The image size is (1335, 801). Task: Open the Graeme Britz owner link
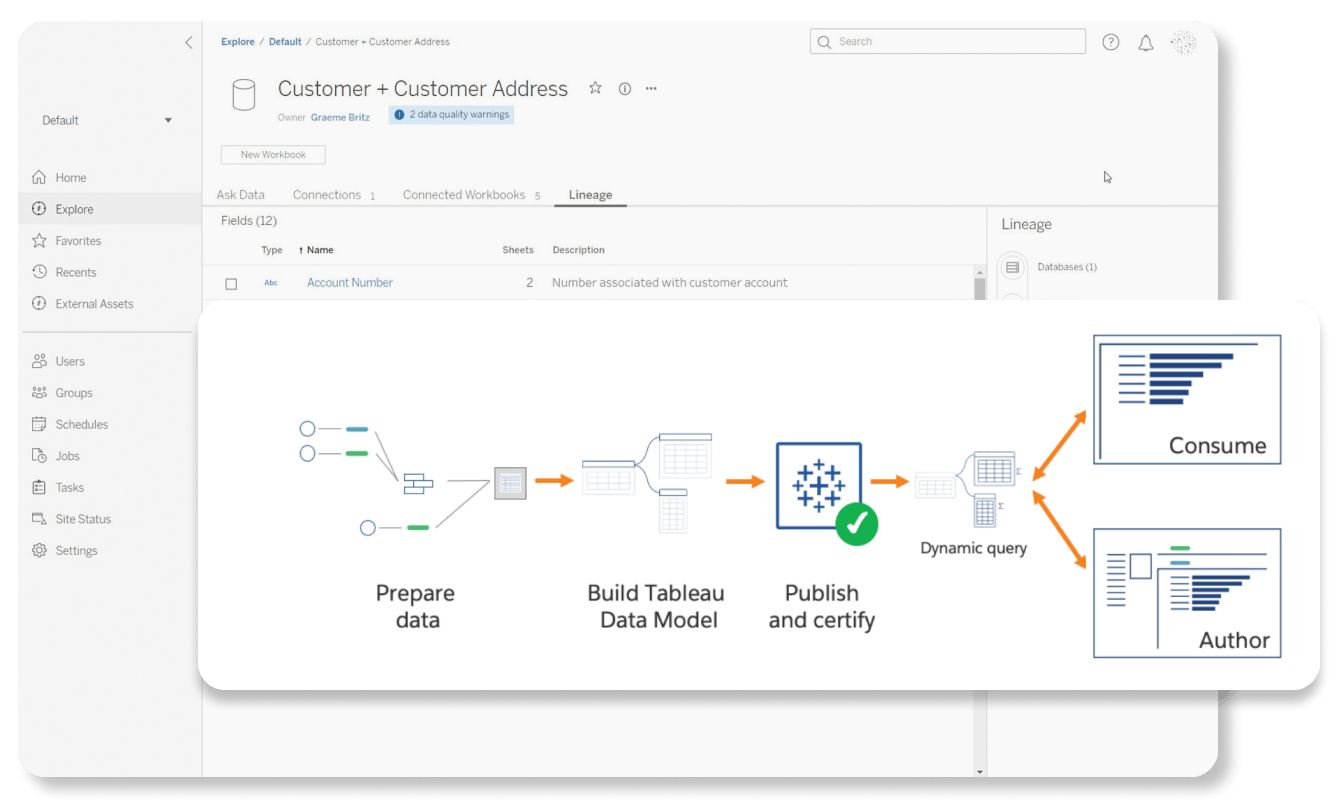[340, 117]
